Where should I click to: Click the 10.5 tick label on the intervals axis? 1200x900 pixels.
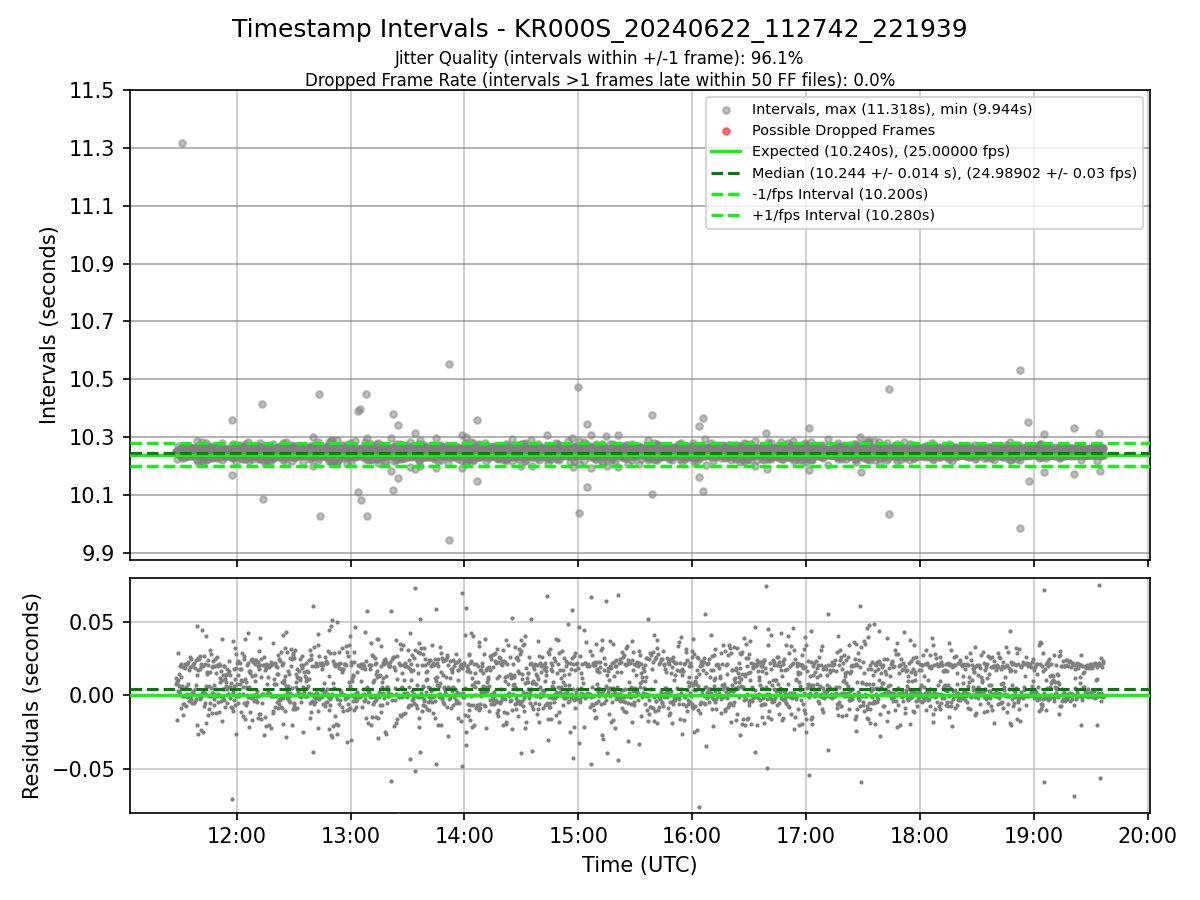pos(94,380)
